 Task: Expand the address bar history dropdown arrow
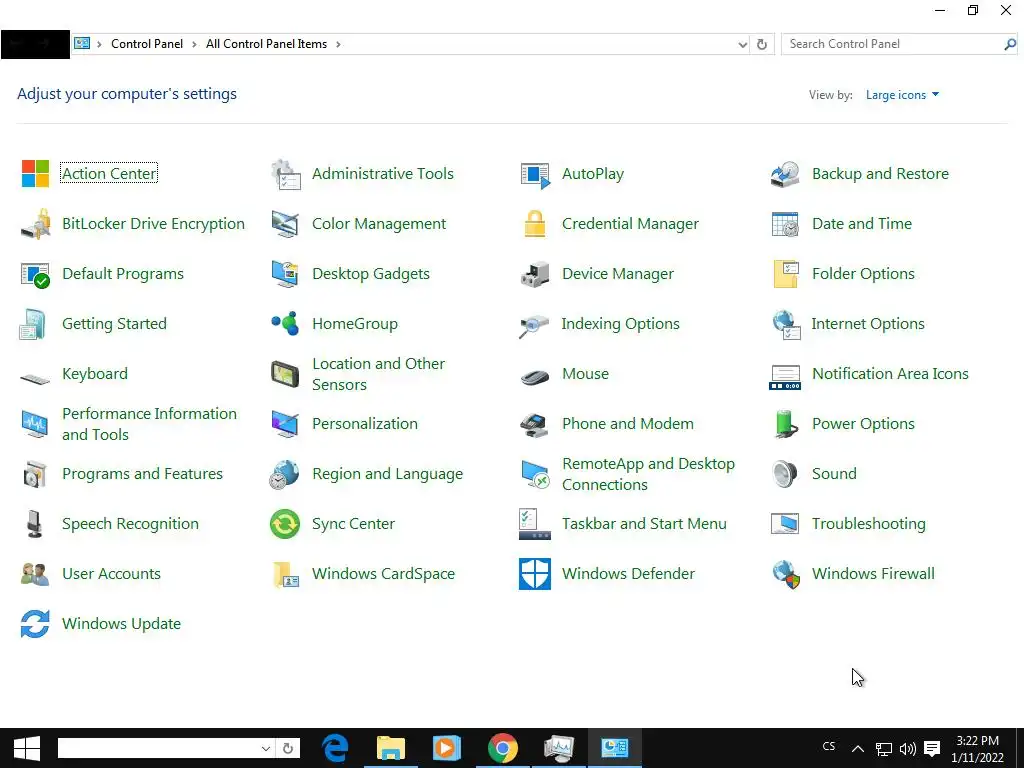743,44
